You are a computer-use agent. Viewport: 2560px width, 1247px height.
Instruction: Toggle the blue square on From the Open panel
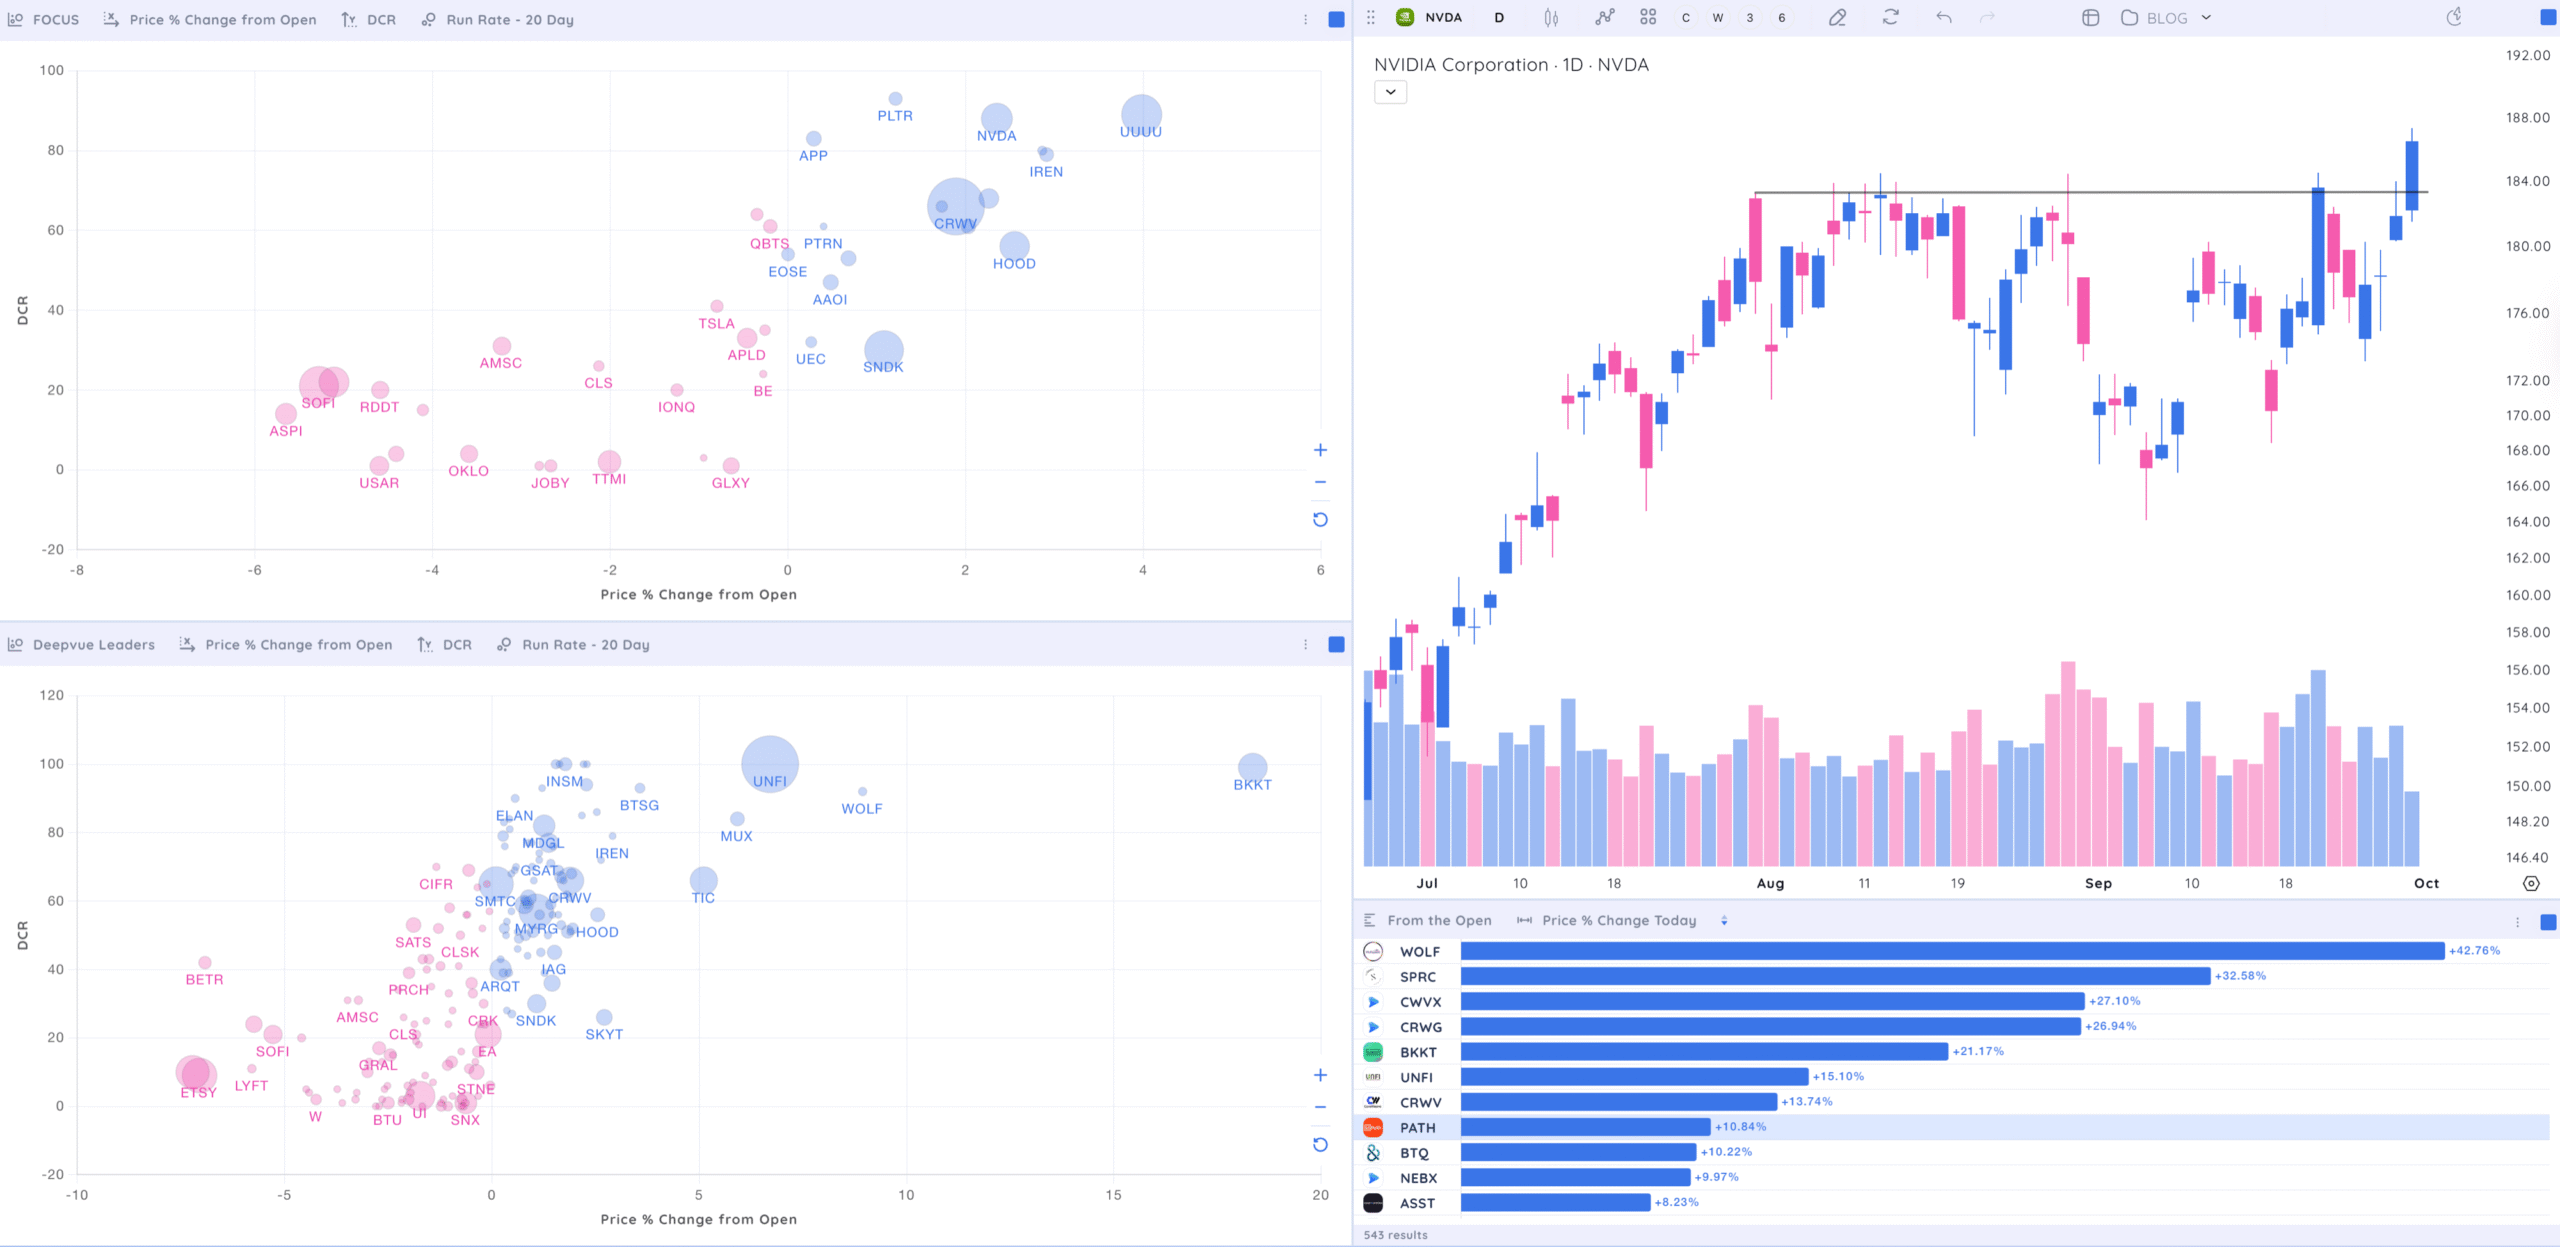(2548, 922)
